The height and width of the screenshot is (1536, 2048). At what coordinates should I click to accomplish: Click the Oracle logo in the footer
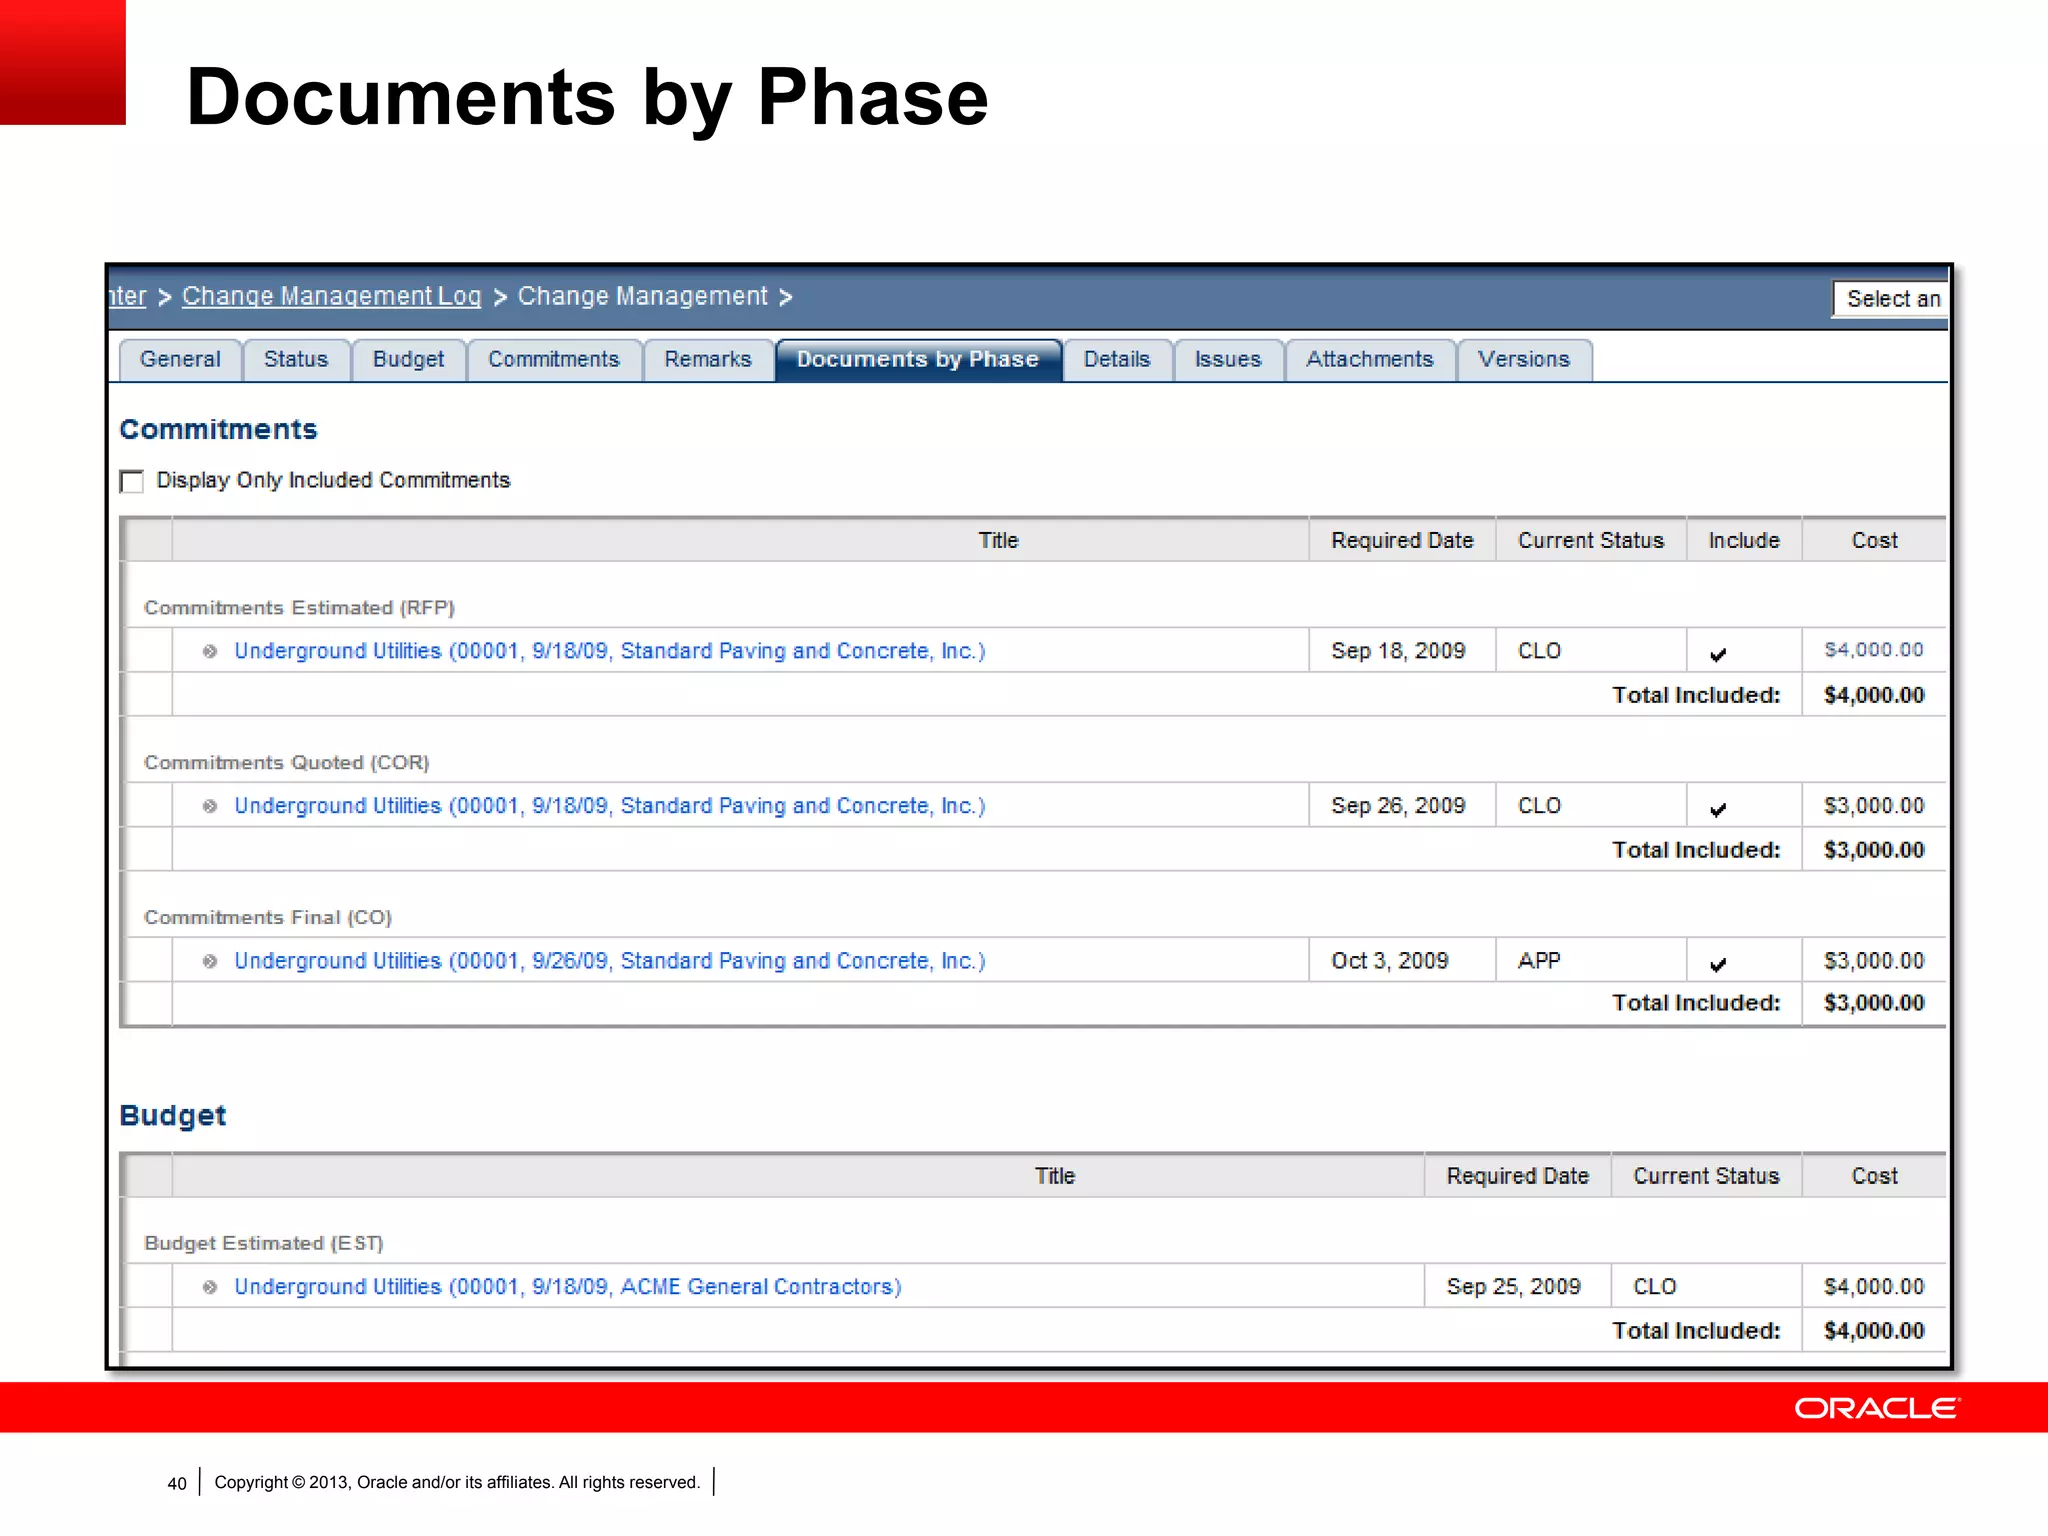point(1877,1408)
